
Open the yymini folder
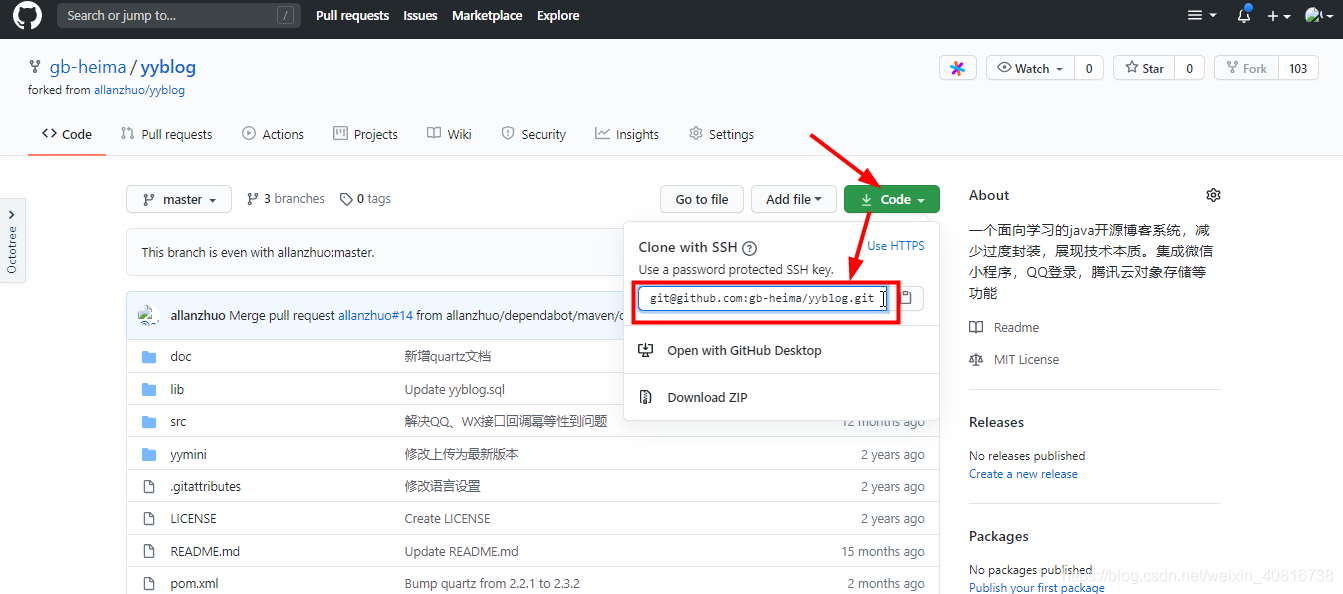pos(188,454)
